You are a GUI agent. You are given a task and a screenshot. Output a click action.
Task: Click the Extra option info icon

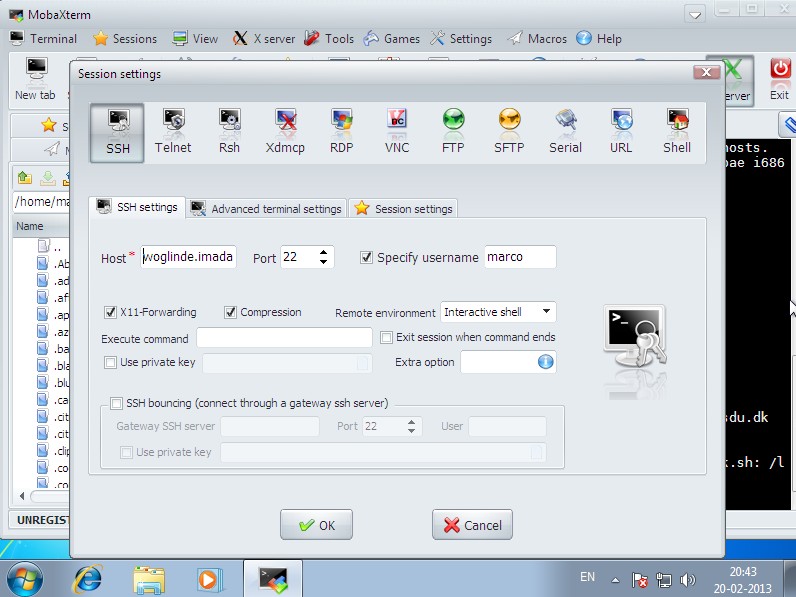point(545,362)
